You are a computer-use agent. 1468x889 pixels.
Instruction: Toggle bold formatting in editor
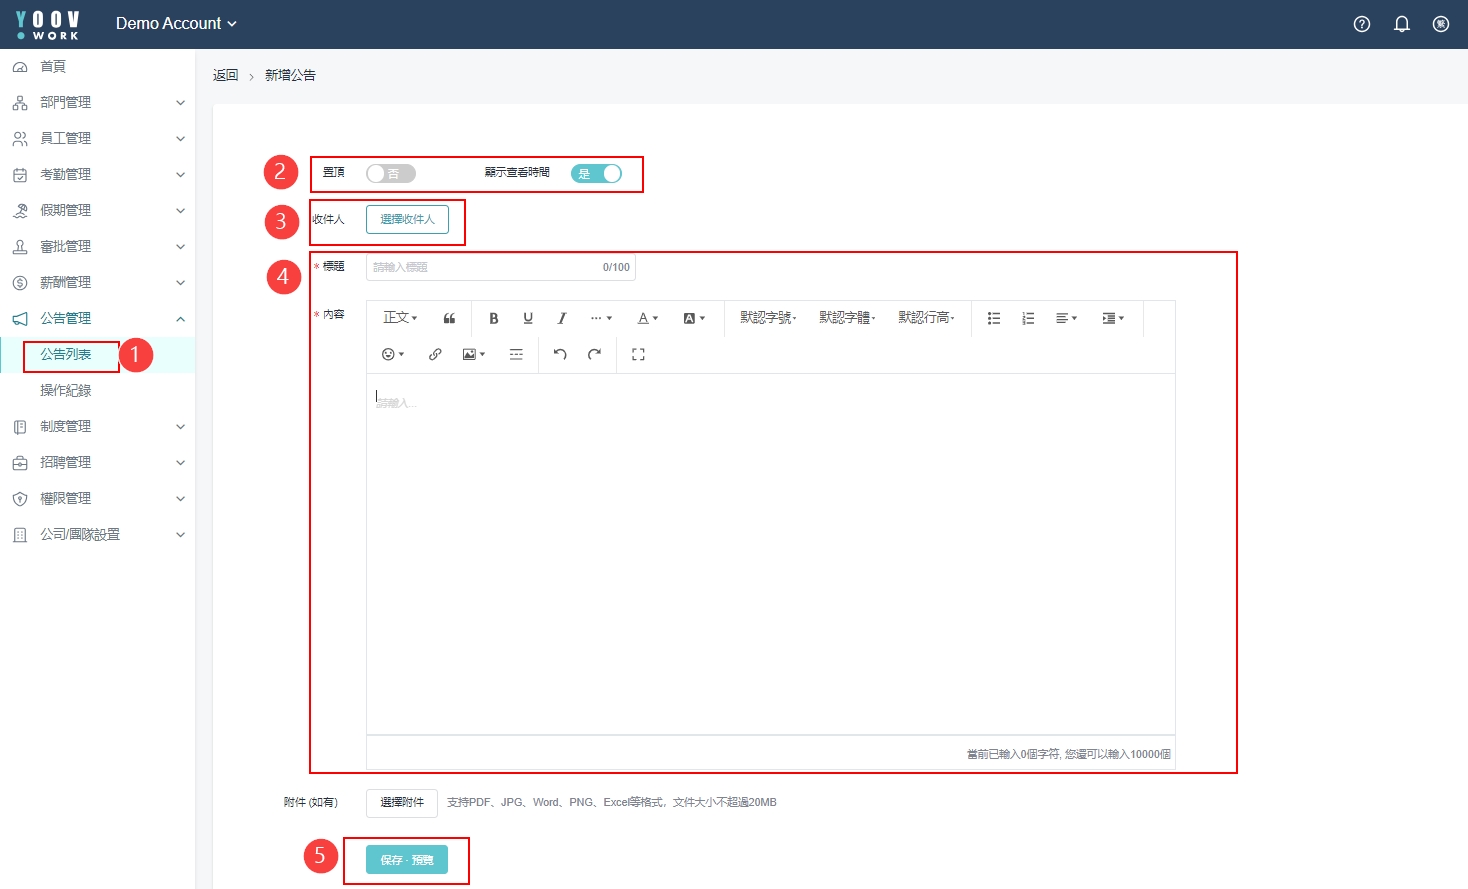pos(493,318)
